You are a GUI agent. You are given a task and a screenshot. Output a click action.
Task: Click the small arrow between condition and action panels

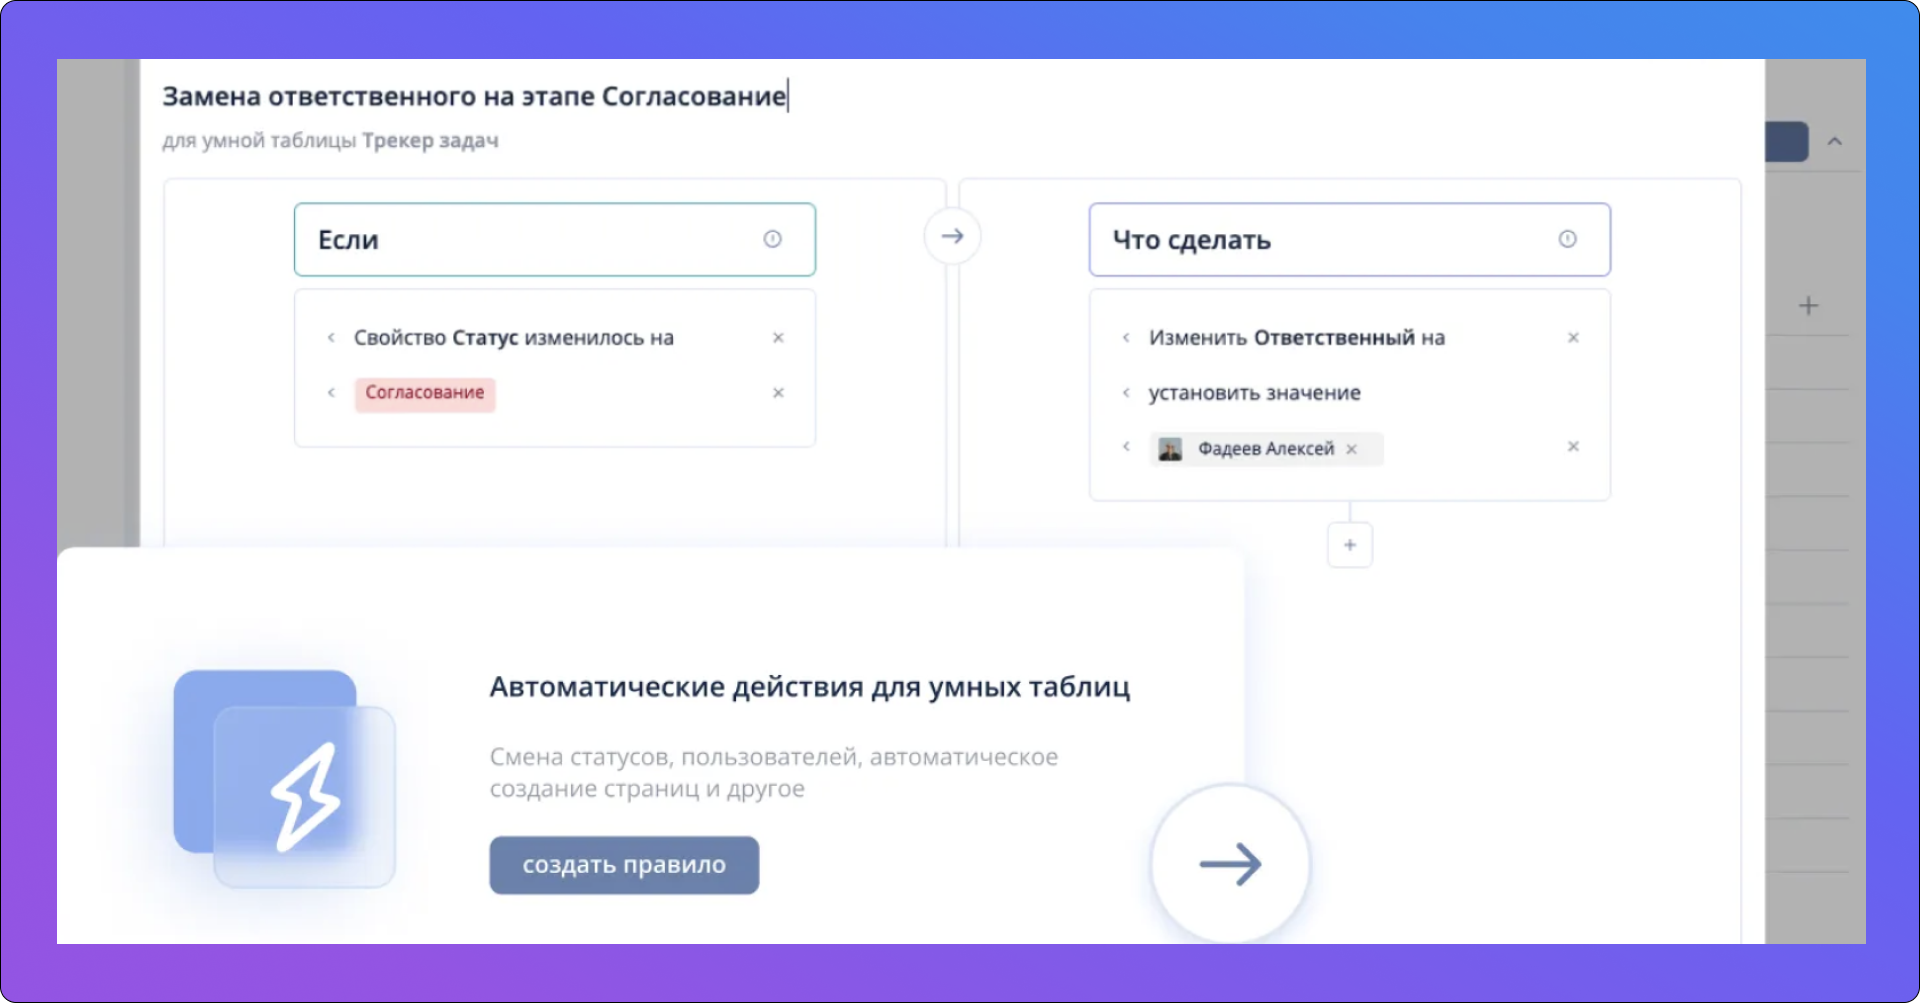click(952, 236)
